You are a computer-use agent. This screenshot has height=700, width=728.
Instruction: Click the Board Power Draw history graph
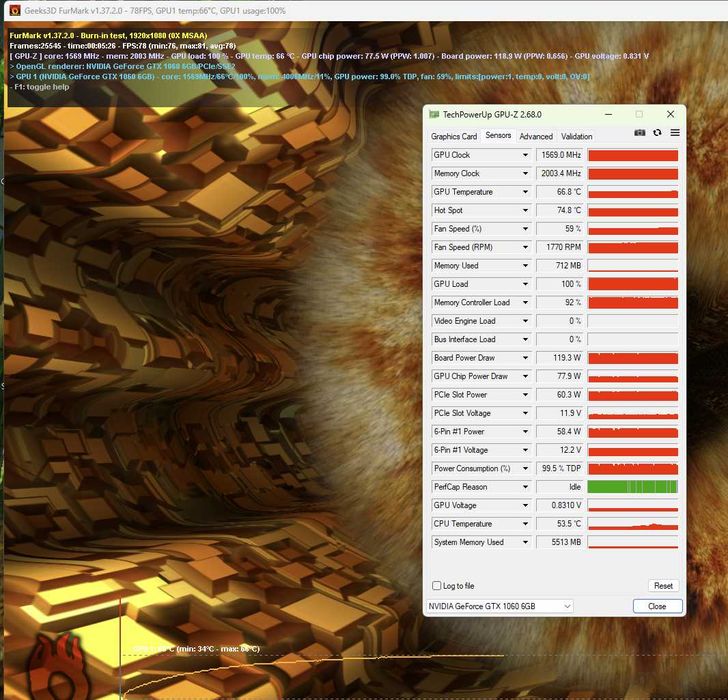coord(633,358)
